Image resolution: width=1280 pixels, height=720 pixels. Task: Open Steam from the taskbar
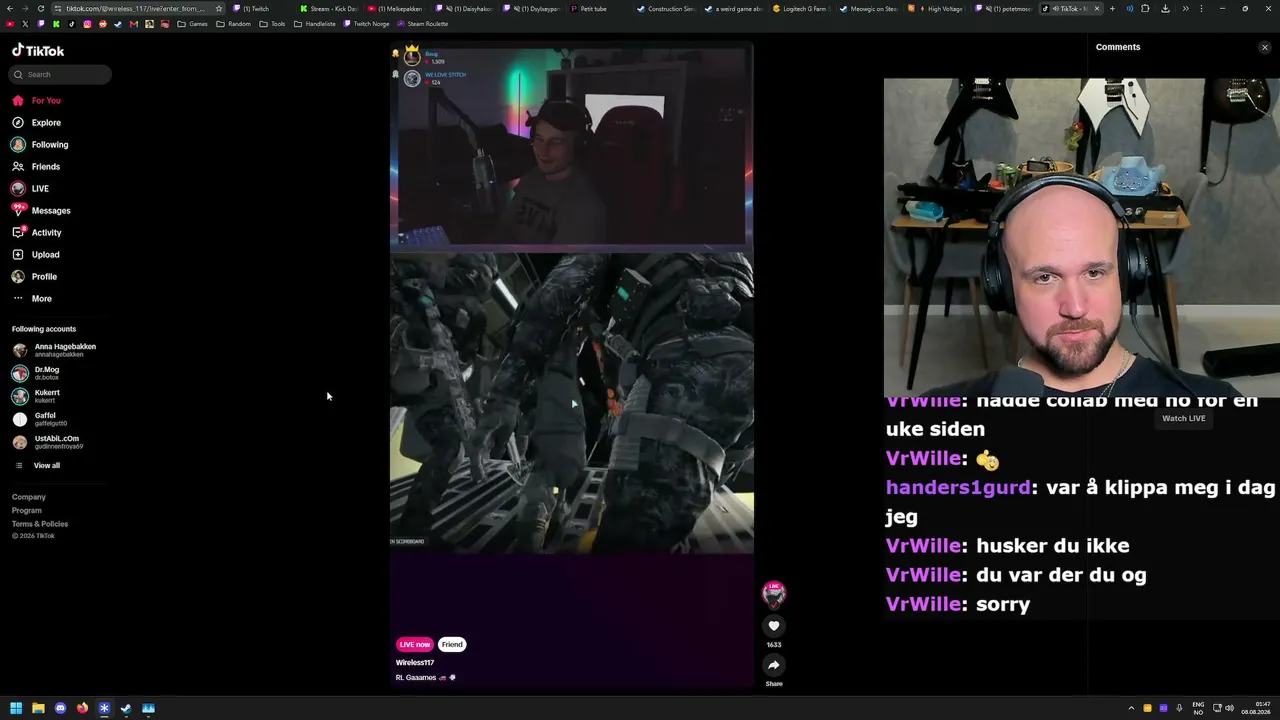126,709
